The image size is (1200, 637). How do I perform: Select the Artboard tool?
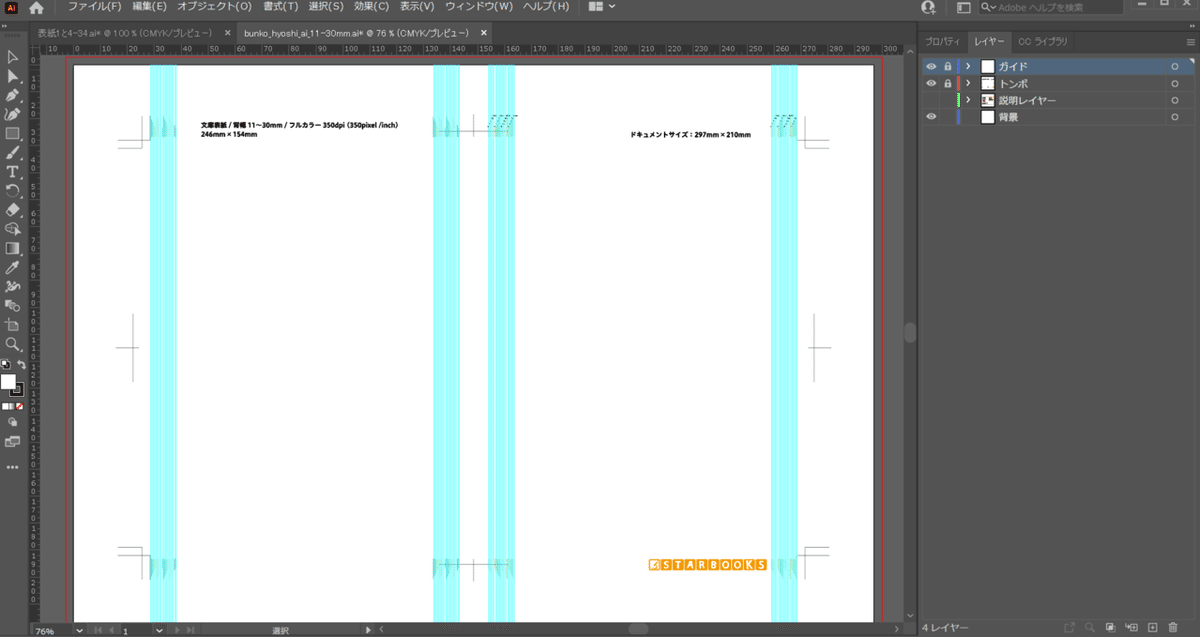12,325
